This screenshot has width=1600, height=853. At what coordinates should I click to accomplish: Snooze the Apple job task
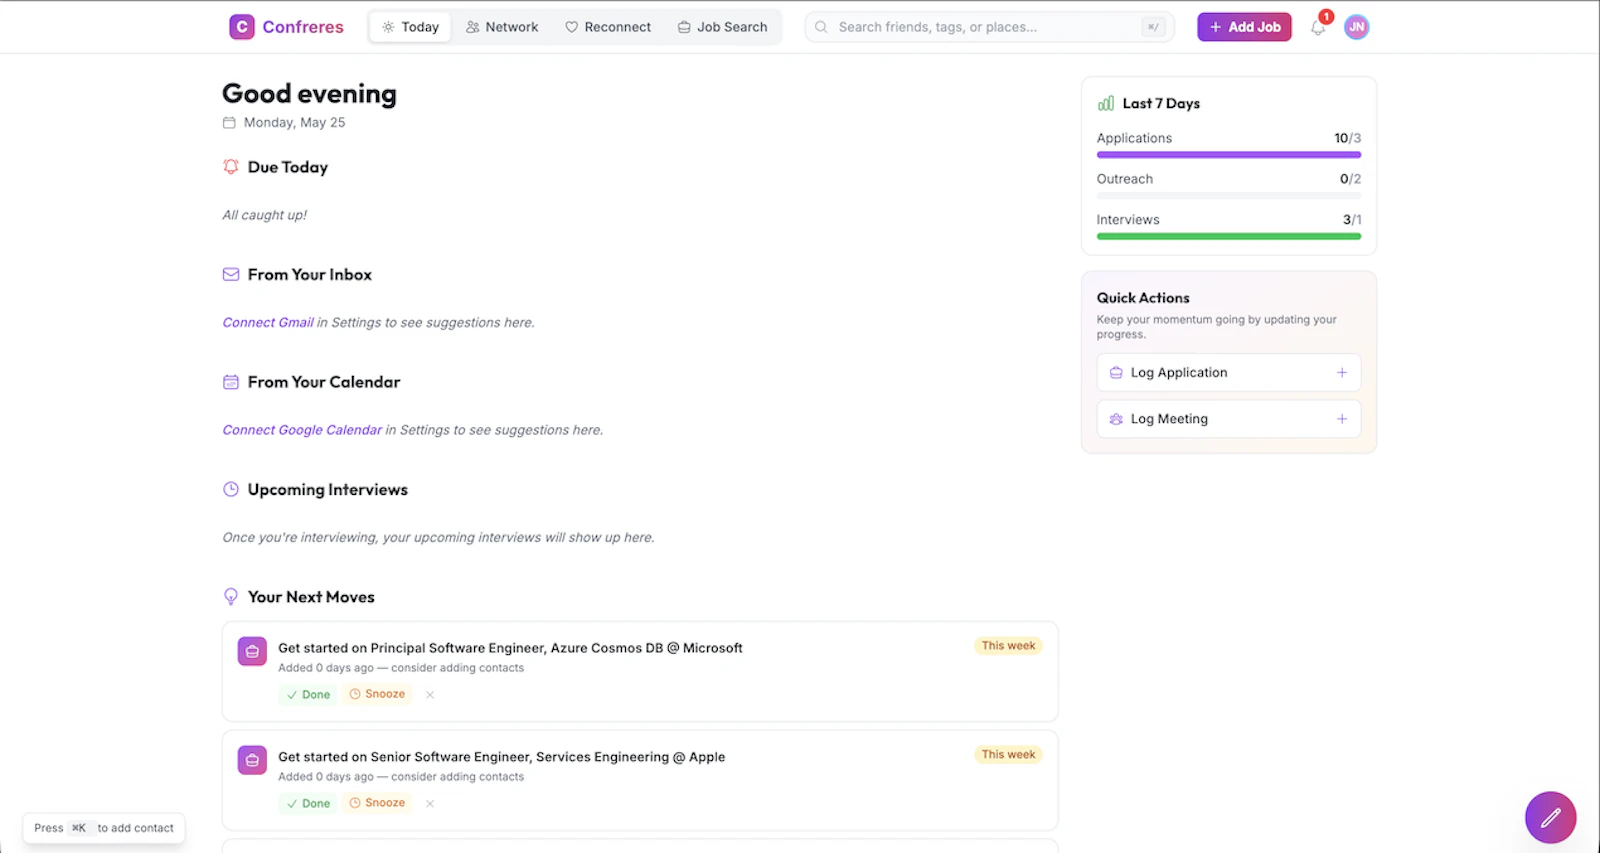(x=377, y=803)
